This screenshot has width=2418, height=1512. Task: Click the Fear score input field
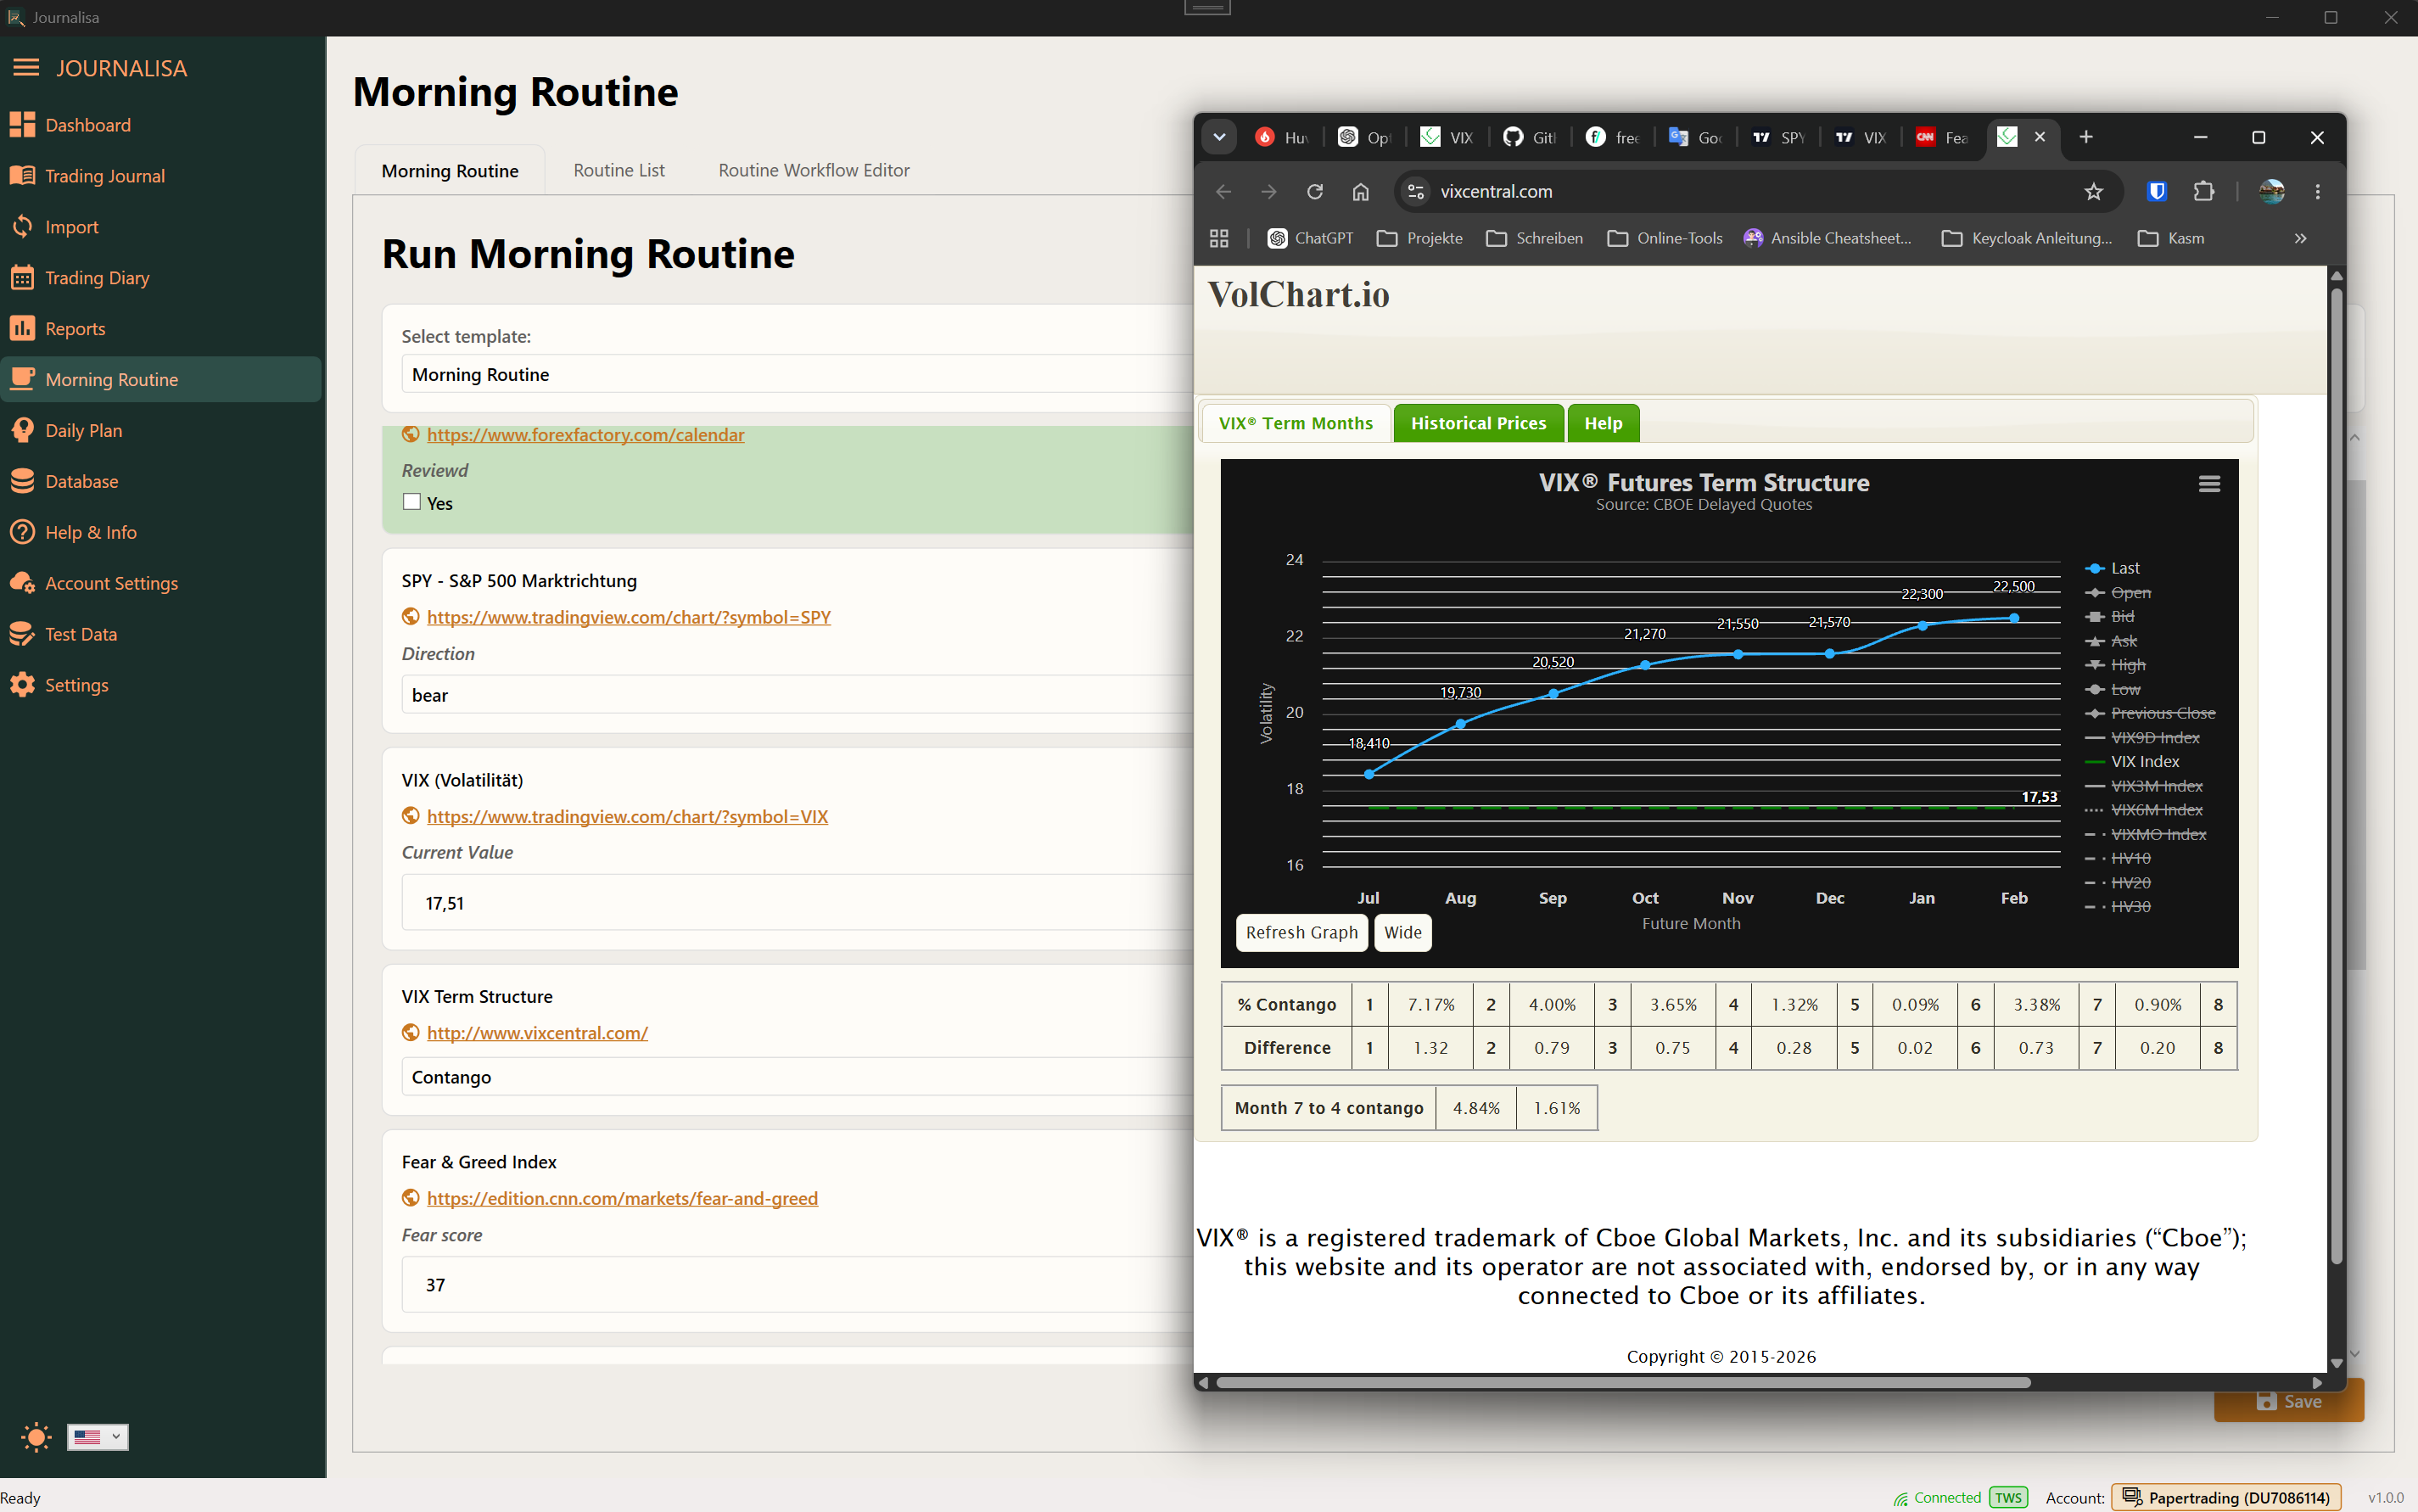797,1285
